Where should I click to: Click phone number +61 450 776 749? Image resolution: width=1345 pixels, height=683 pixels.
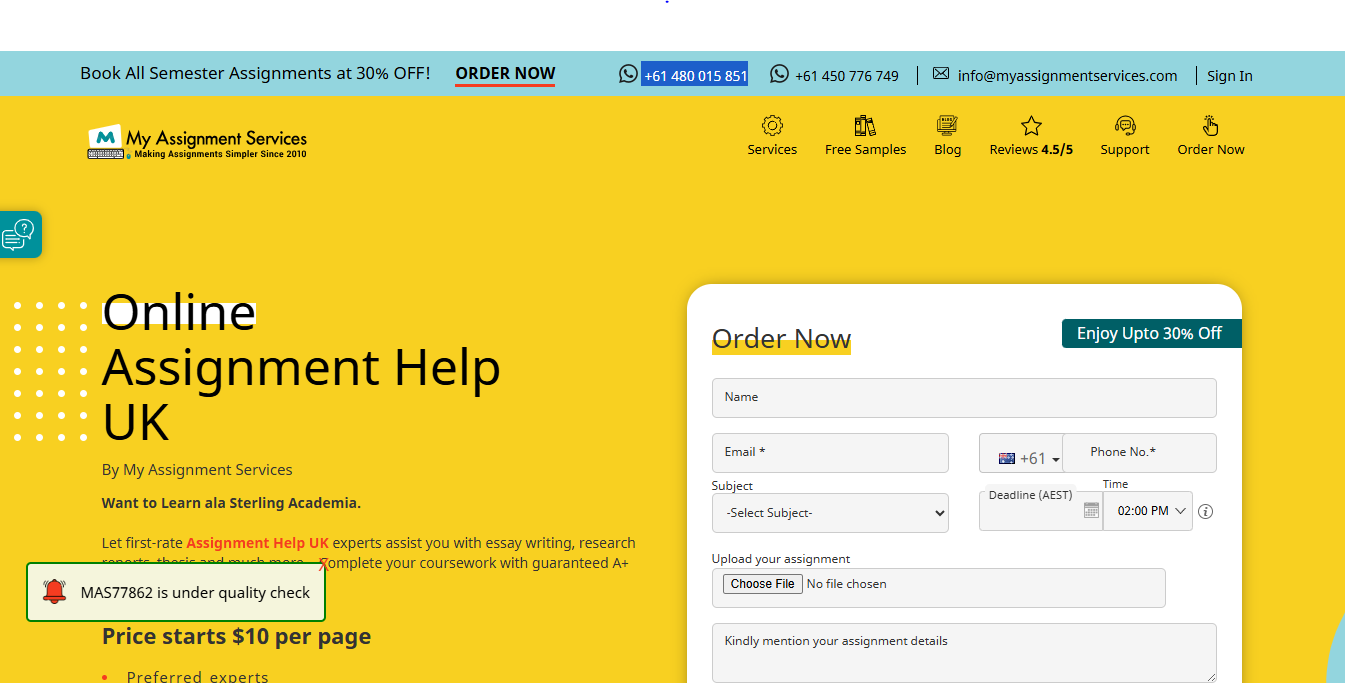(x=846, y=75)
